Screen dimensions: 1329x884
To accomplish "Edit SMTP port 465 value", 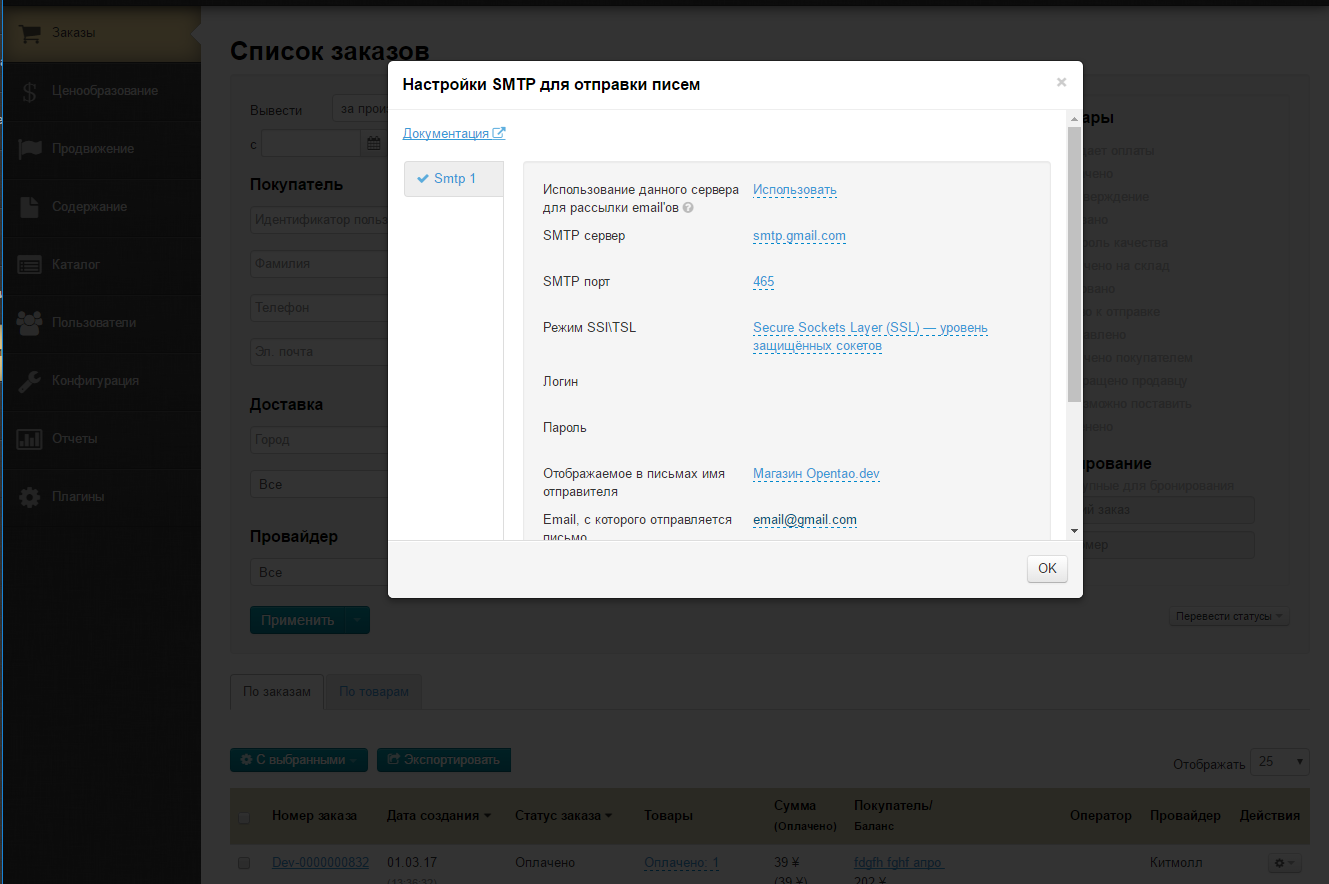I will pos(763,282).
